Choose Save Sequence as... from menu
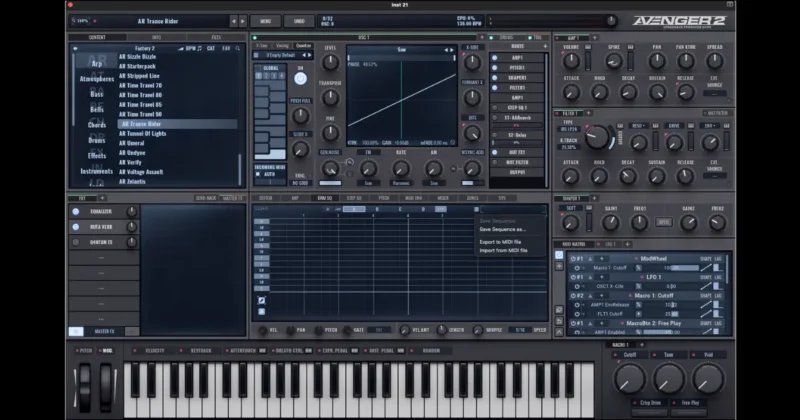The width and height of the screenshot is (800, 420). [x=502, y=230]
